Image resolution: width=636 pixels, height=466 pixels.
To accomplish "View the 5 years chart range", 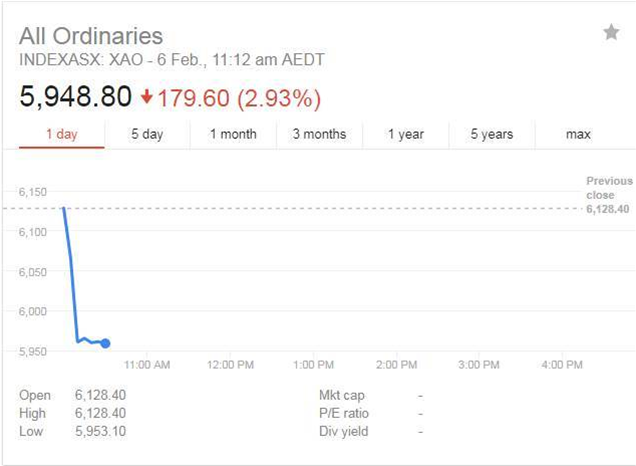I will [x=492, y=134].
